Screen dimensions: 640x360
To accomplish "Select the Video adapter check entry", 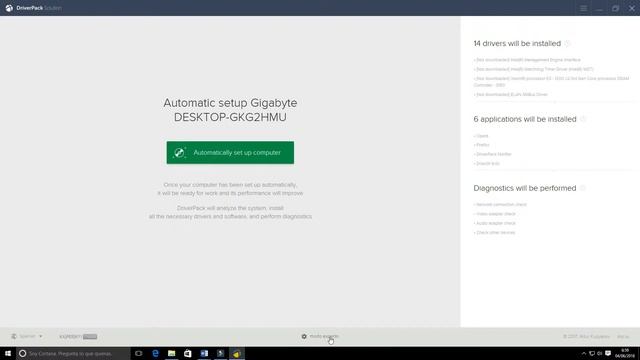I will click(495, 214).
